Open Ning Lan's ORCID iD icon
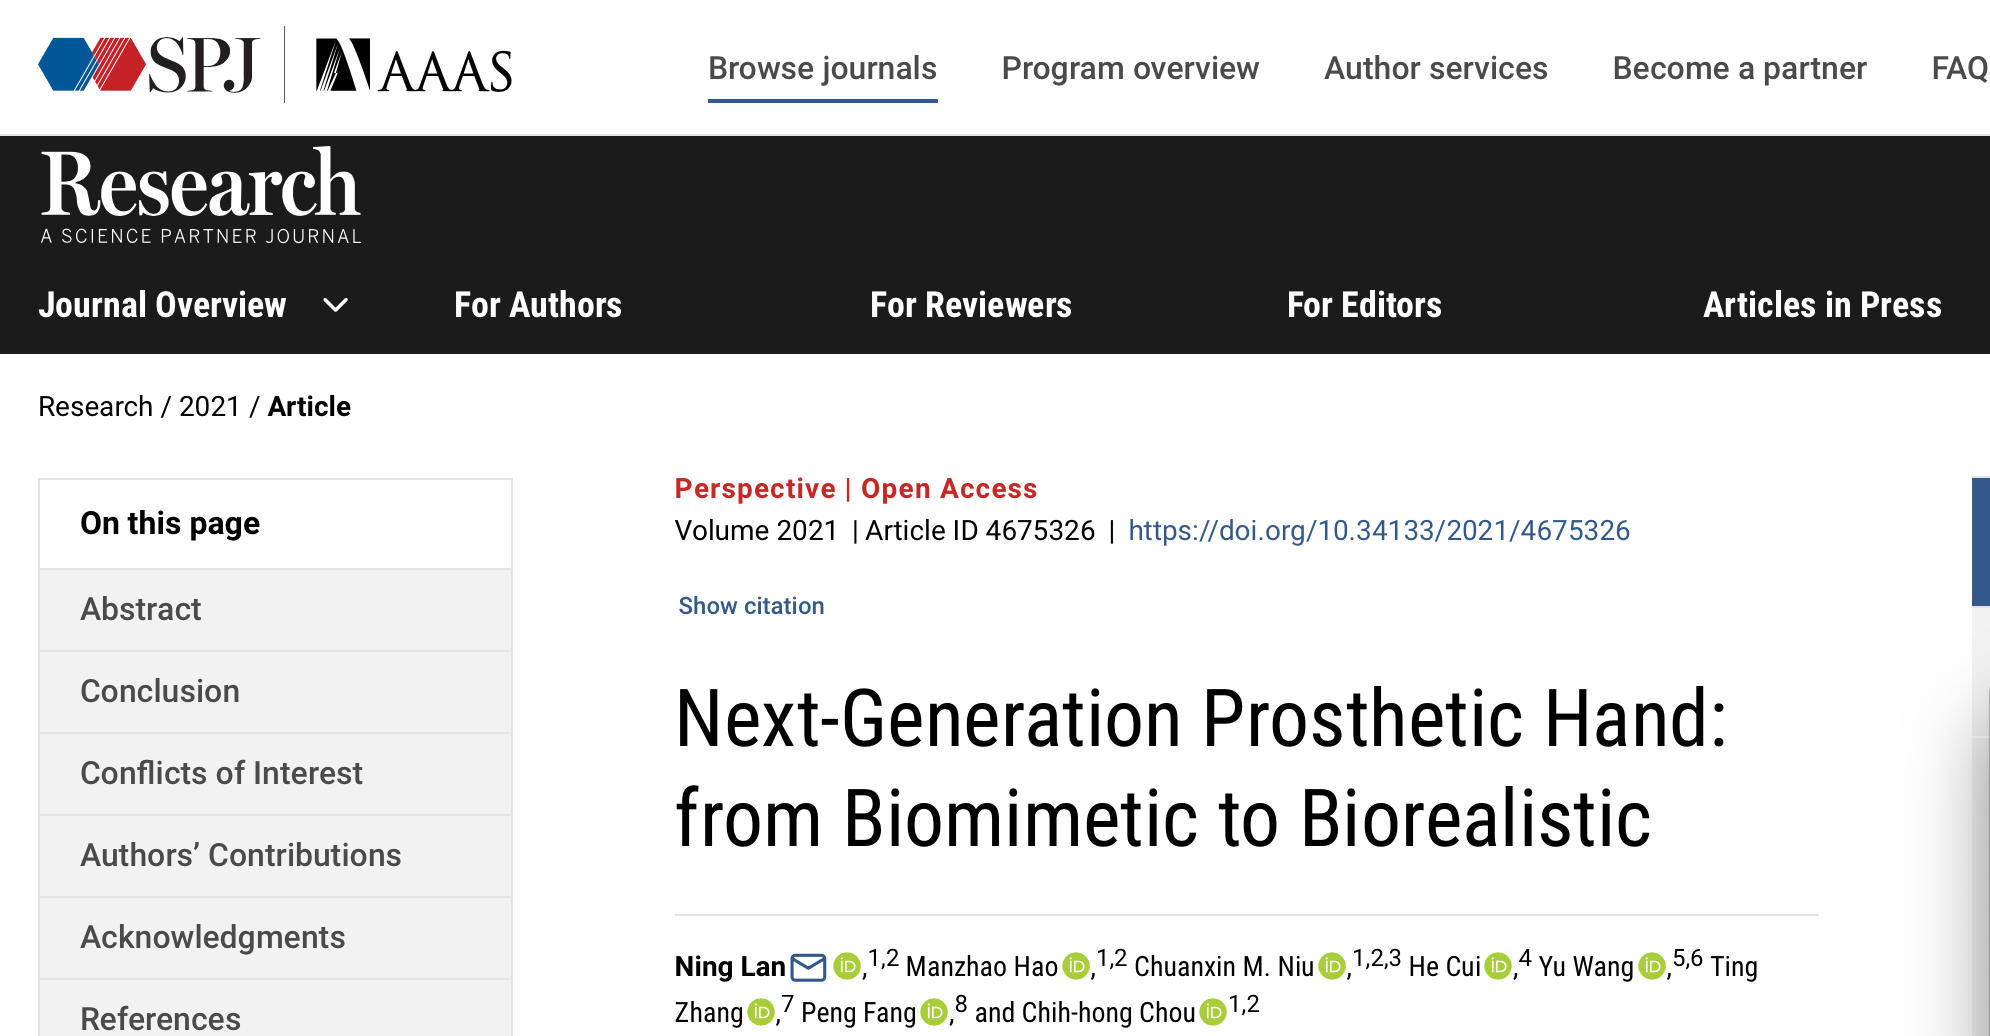Image resolution: width=1990 pixels, height=1036 pixels. [847, 966]
